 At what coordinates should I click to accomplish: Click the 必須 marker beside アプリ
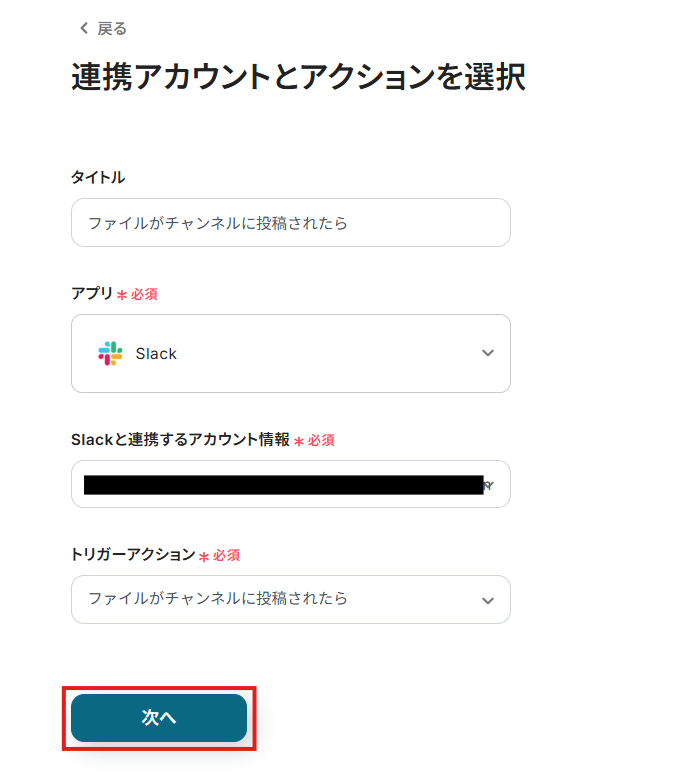[x=144, y=294]
